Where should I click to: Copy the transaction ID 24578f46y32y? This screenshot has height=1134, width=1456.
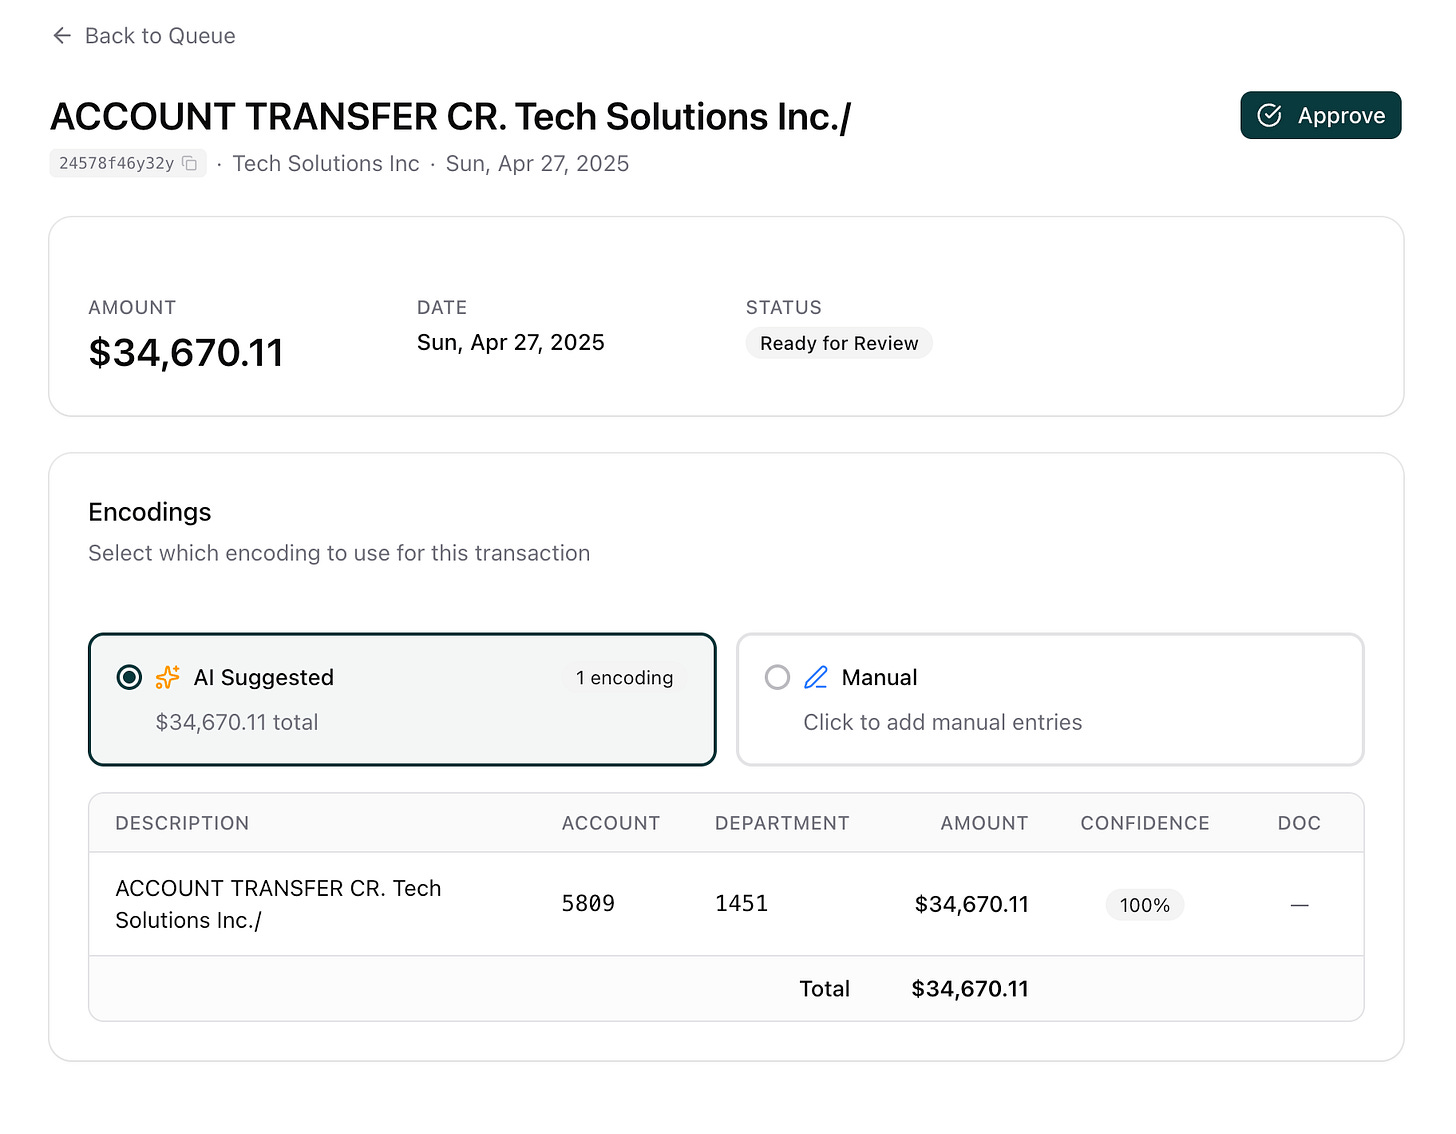[190, 163]
